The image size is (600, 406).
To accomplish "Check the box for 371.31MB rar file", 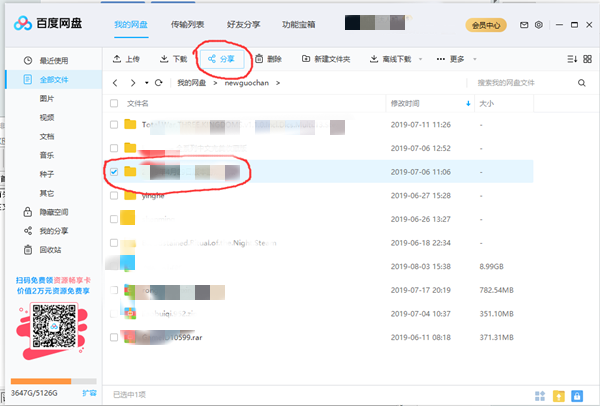I will [114, 337].
